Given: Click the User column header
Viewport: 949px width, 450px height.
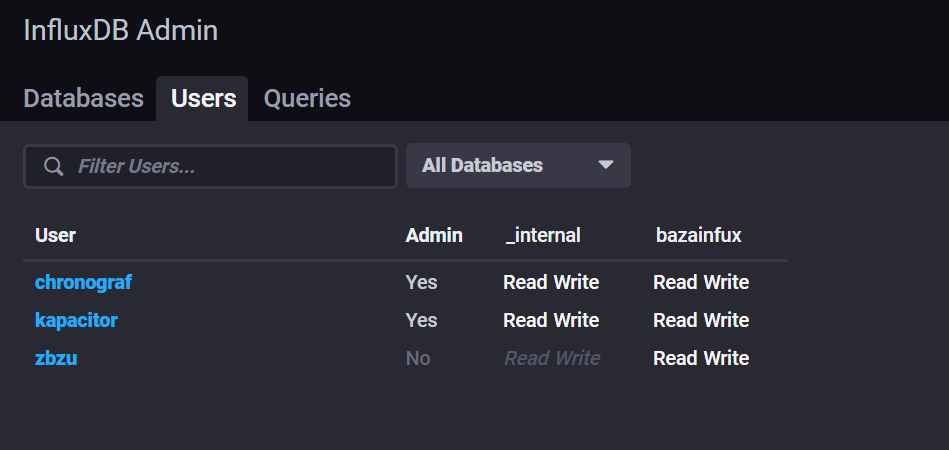Looking at the screenshot, I should [55, 235].
